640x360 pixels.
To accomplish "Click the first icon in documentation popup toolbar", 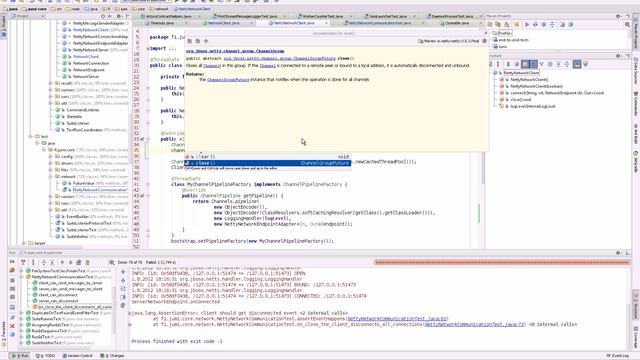I will [189, 41].
